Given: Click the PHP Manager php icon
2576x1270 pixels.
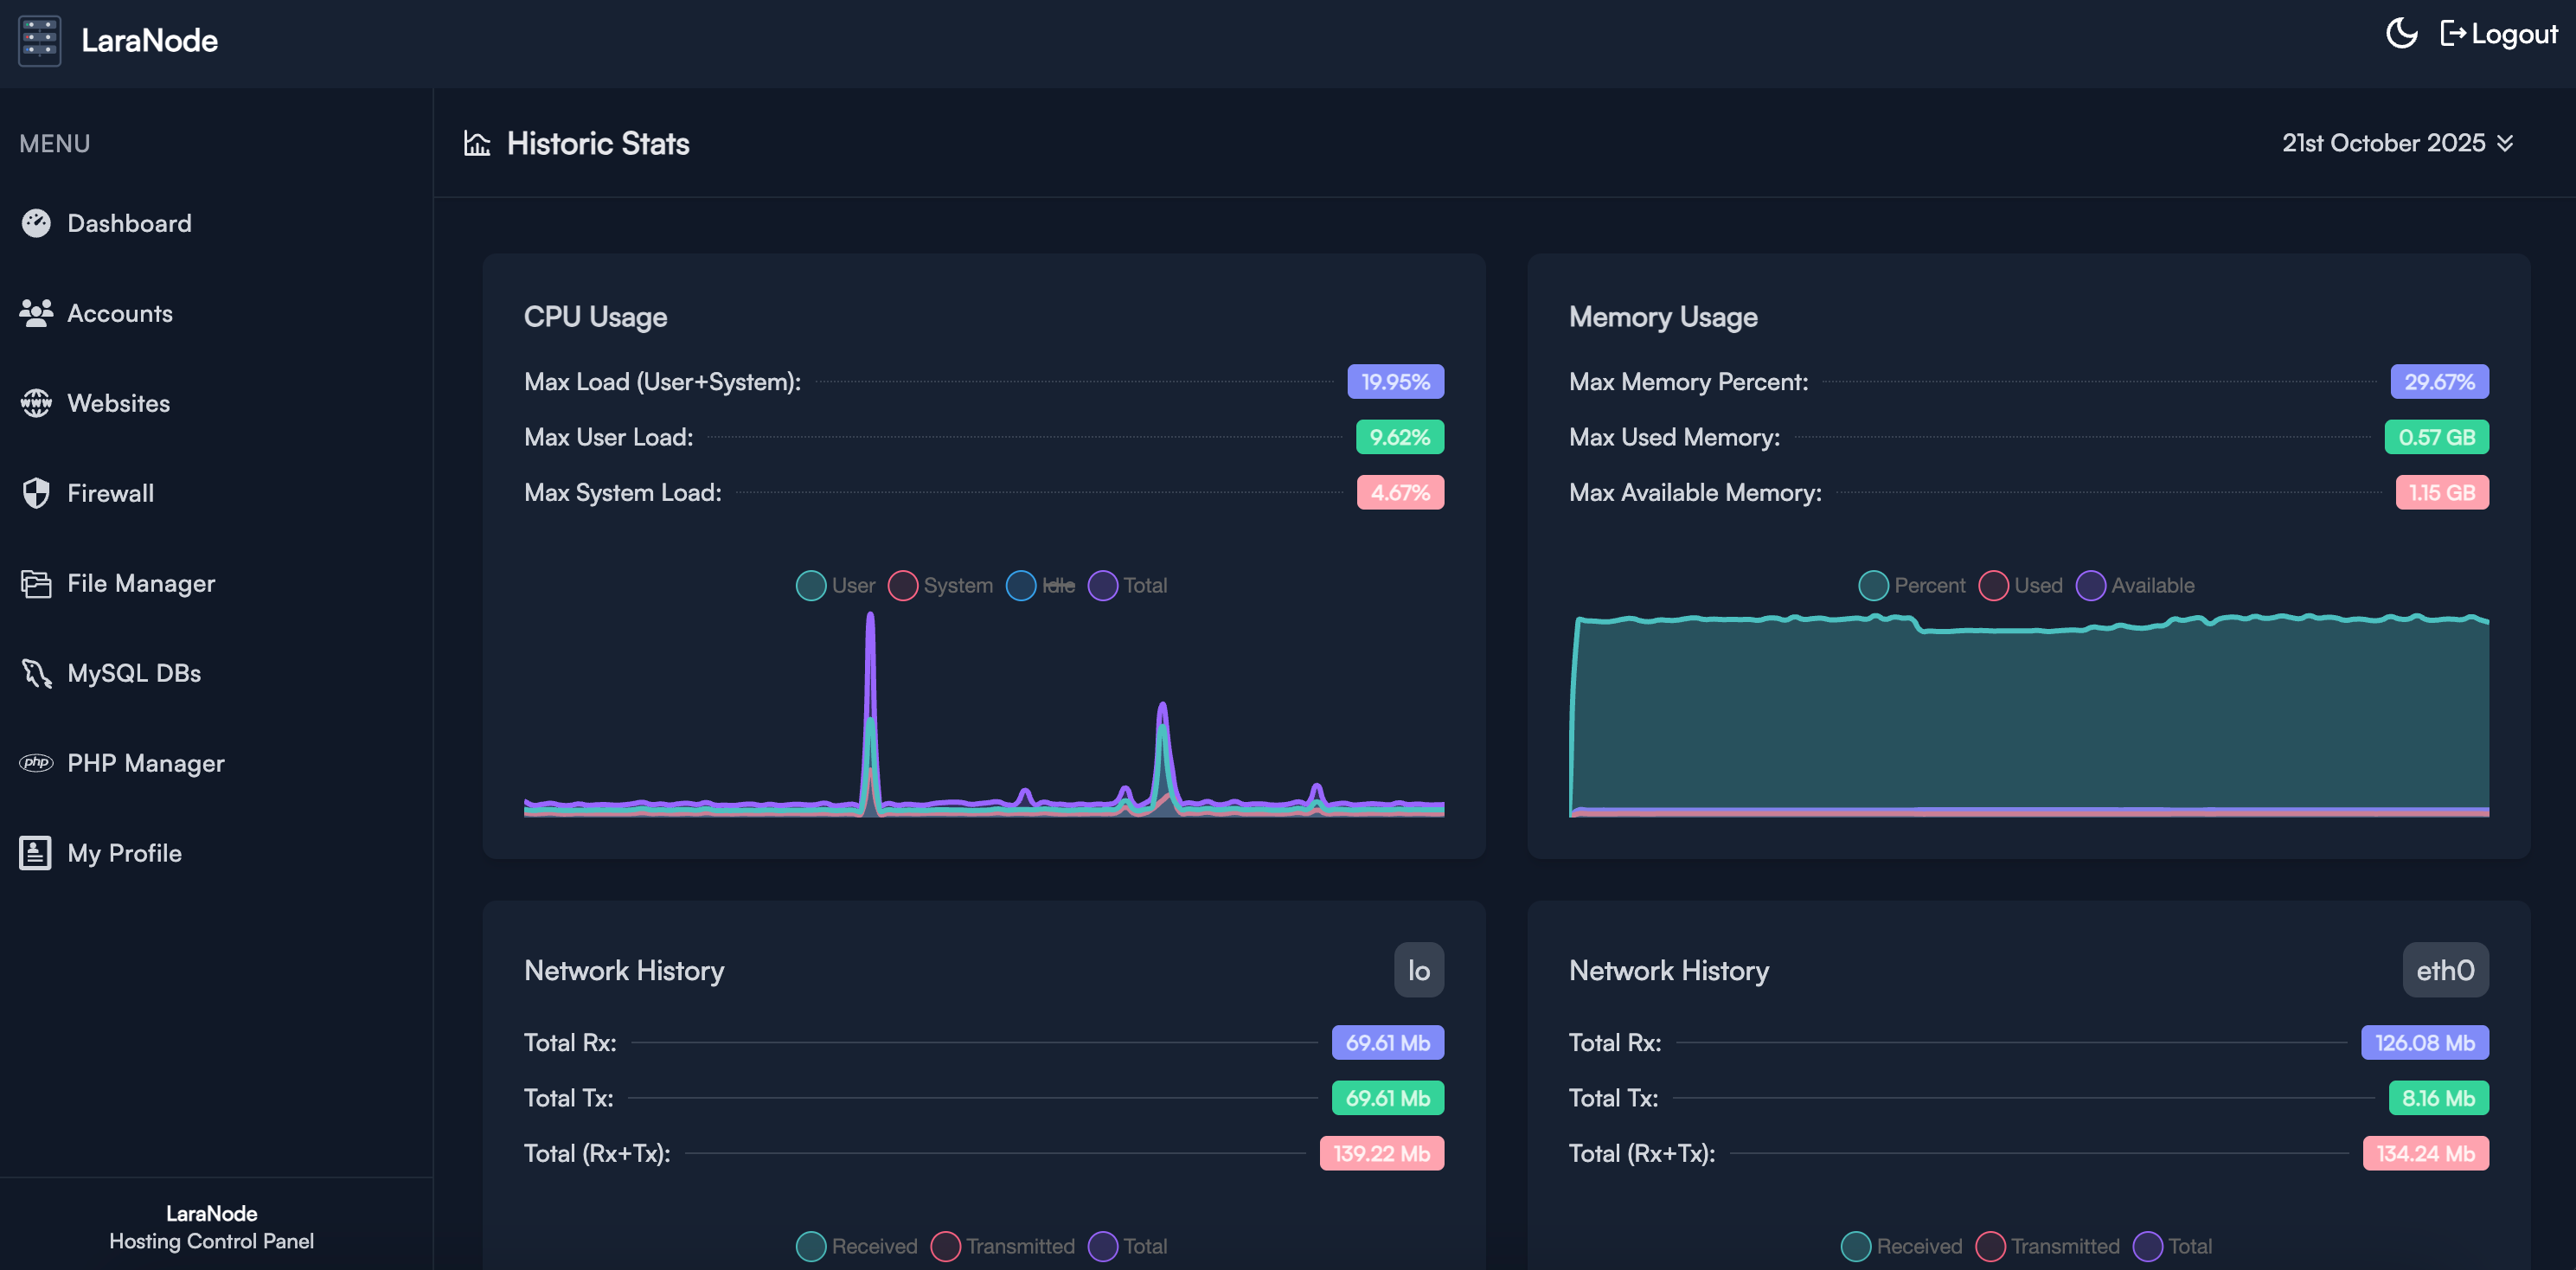Looking at the screenshot, I should point(36,763).
